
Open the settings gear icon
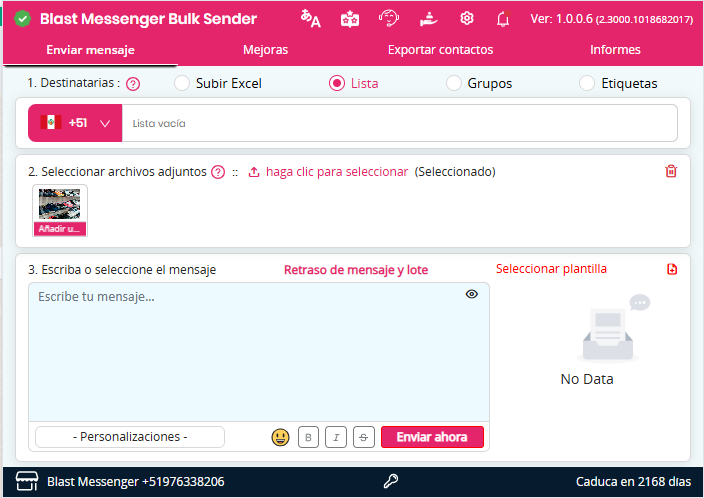click(467, 19)
